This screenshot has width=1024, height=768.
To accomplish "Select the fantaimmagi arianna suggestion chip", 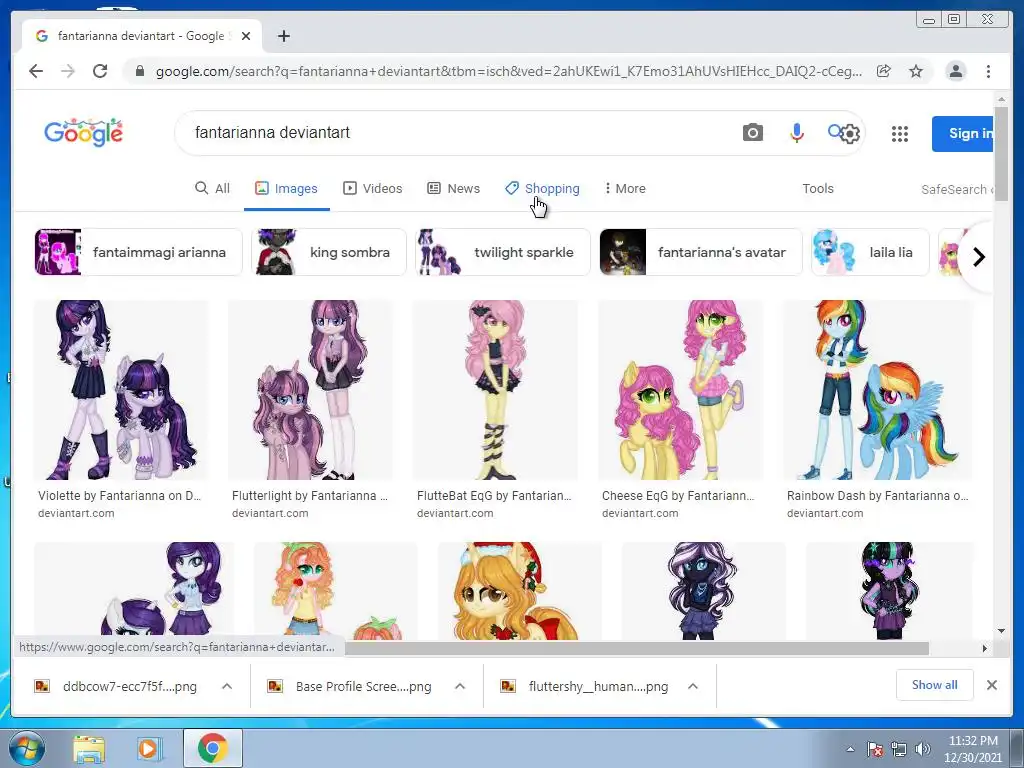I will pos(138,252).
